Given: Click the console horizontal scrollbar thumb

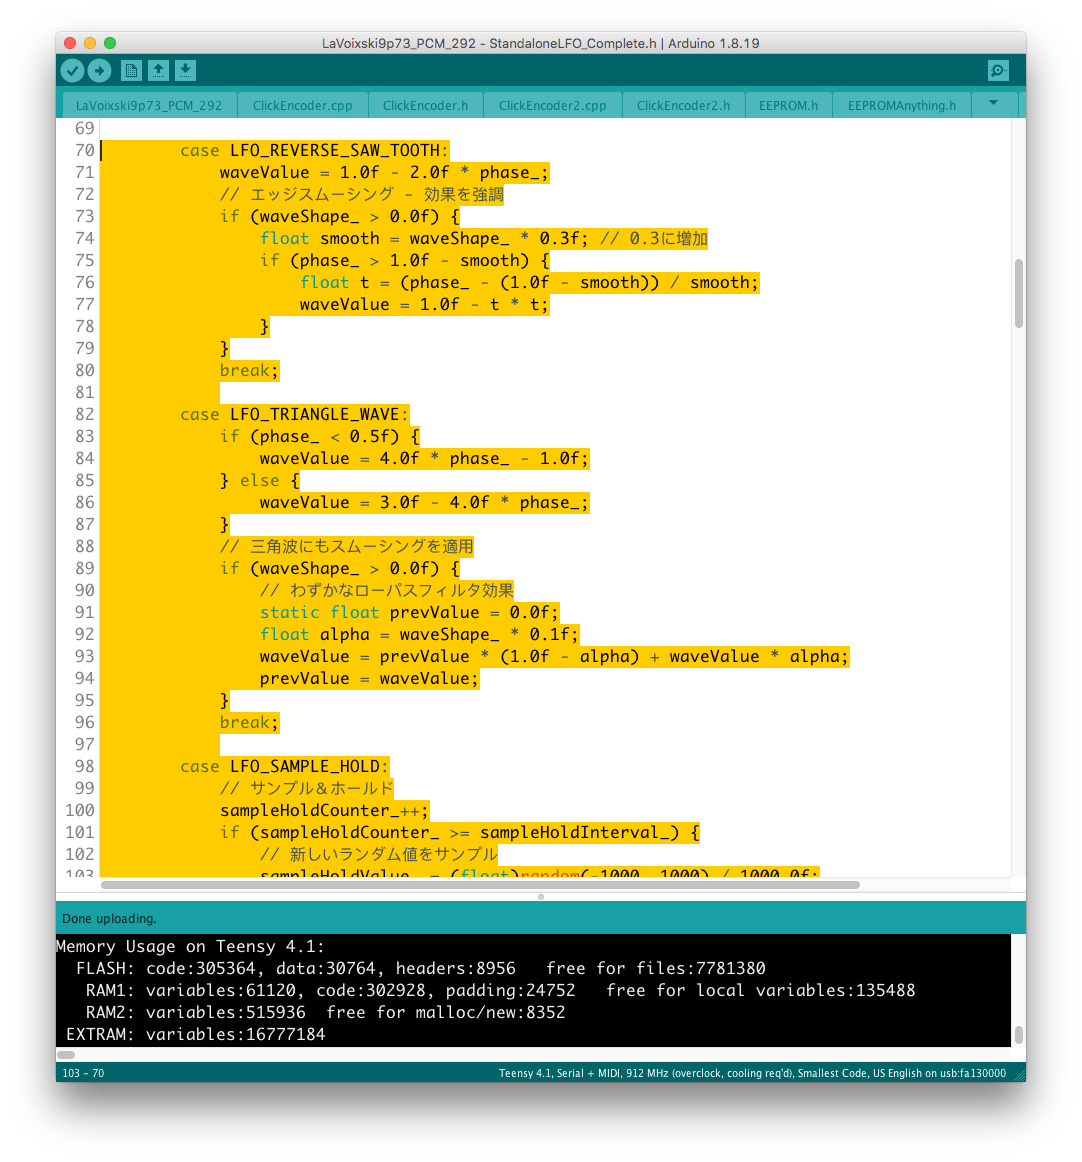Looking at the screenshot, I should click(66, 1054).
